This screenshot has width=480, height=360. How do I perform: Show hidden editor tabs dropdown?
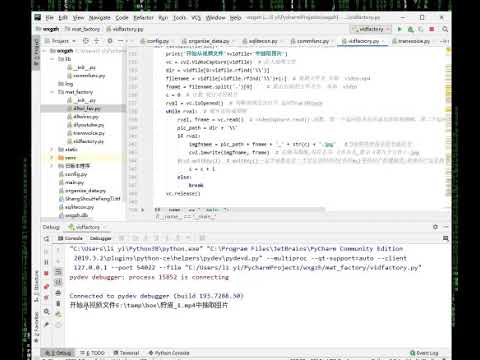pos(444,41)
